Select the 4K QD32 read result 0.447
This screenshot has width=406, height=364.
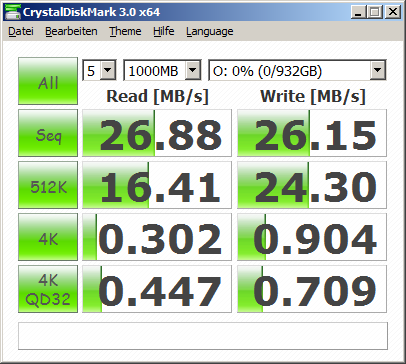tap(157, 289)
